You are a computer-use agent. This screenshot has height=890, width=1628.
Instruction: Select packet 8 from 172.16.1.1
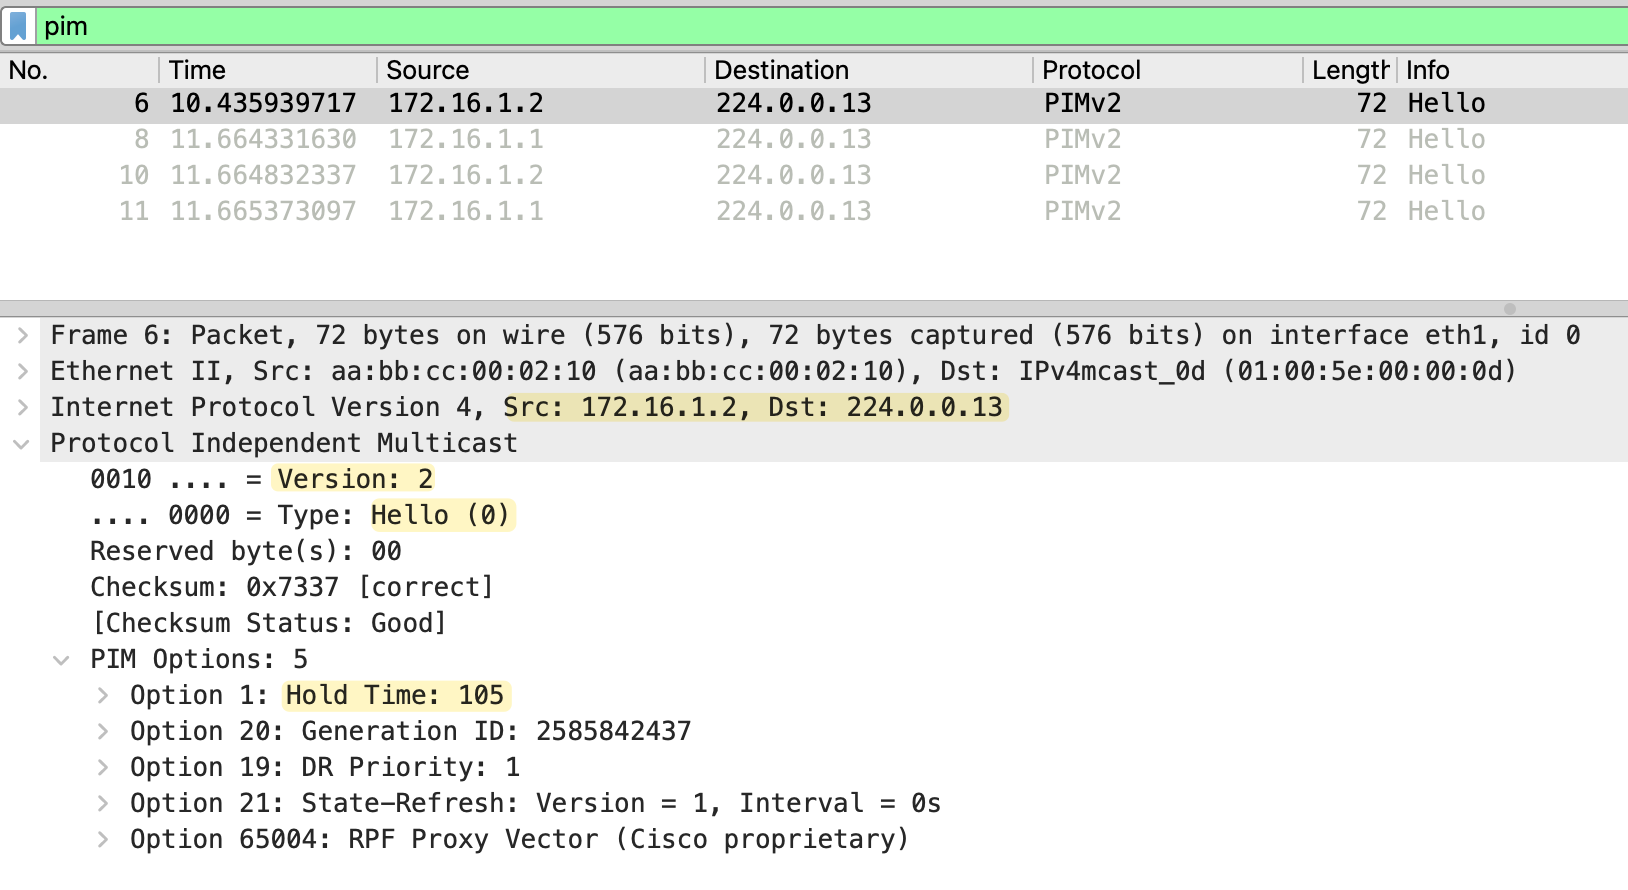(465, 139)
